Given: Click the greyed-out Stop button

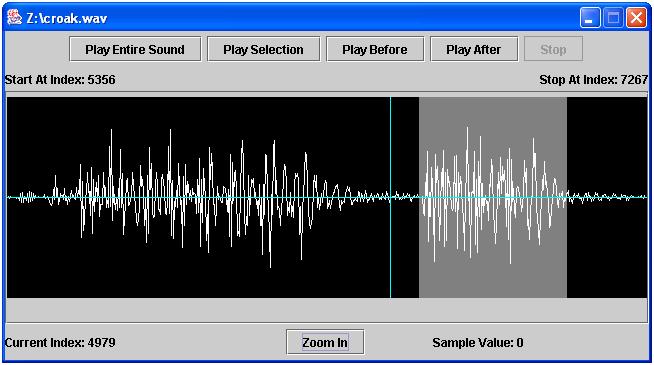Looking at the screenshot, I should click(x=553, y=49).
